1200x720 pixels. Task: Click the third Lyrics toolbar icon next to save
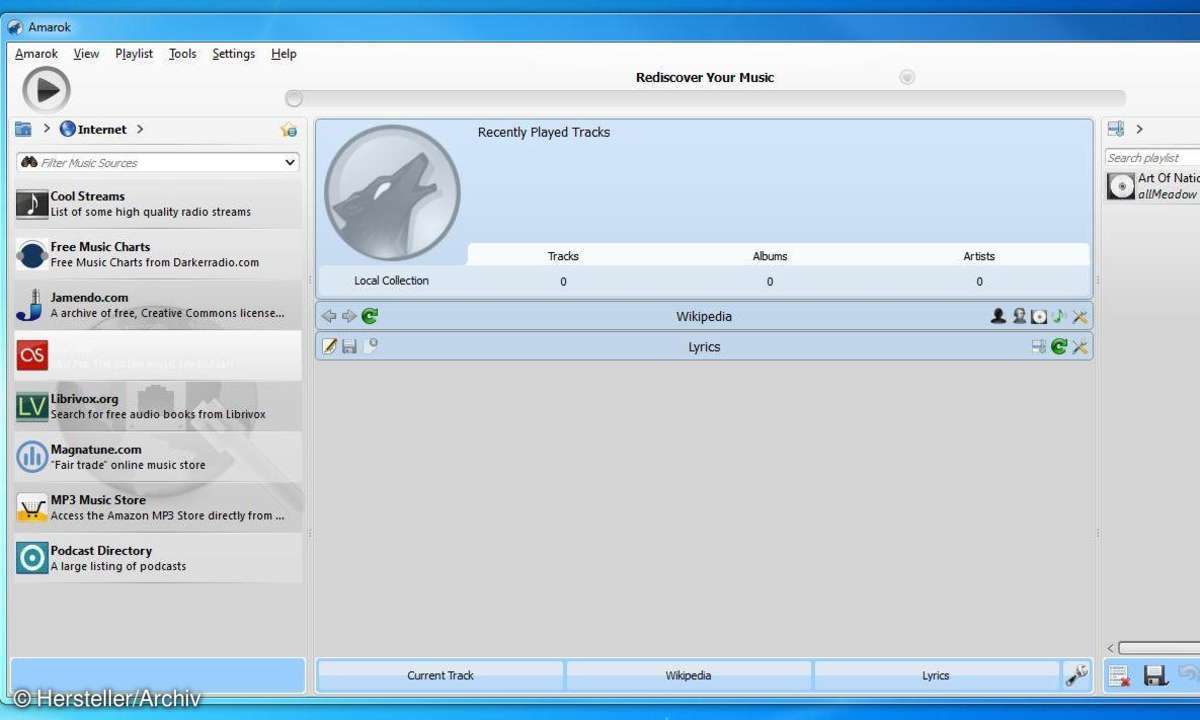pyautogui.click(x=370, y=346)
